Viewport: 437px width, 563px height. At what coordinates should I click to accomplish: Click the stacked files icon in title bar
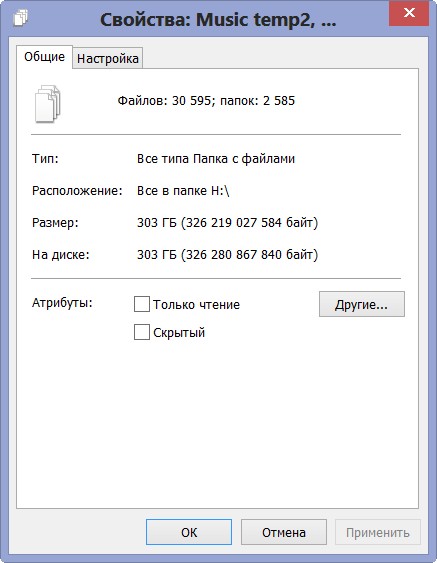20,18
